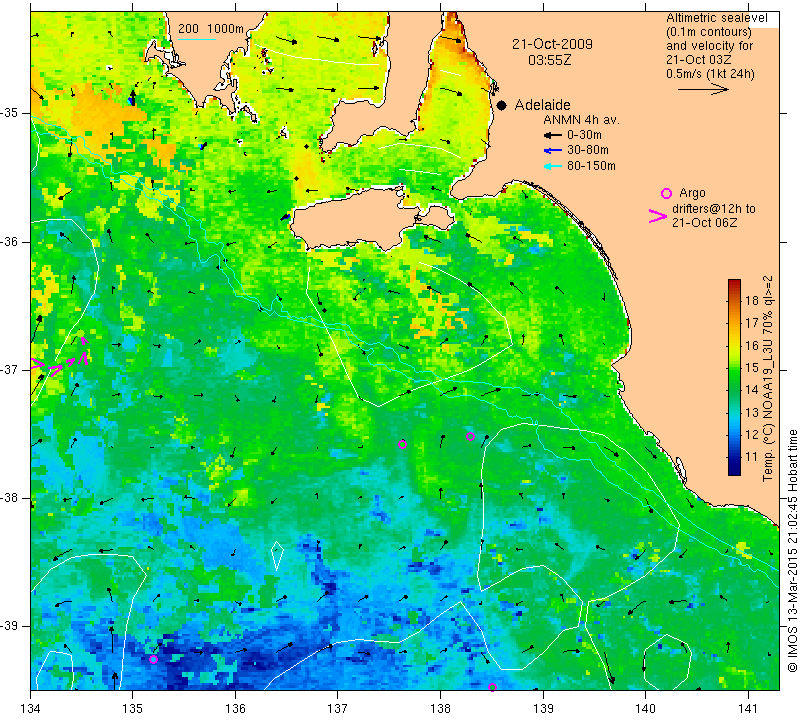
Task: Click the Temp. (°C) NOAA19_L3U colorbar title
Action: pyautogui.click(x=768, y=378)
